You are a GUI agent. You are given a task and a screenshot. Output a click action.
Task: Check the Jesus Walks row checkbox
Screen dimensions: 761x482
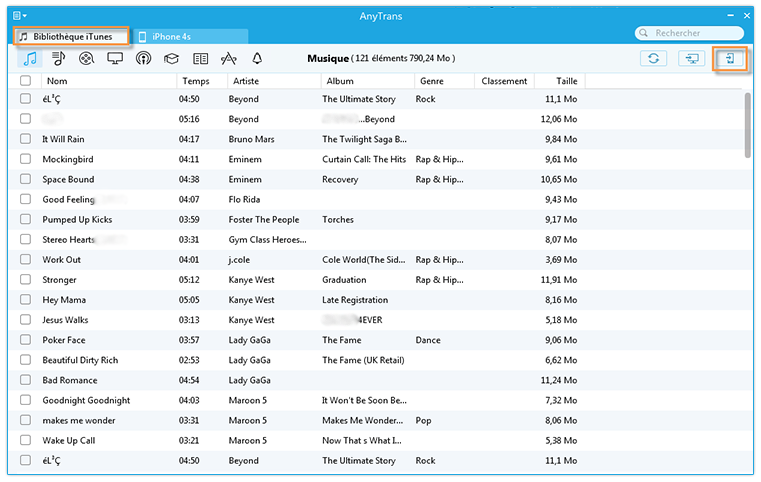26,320
